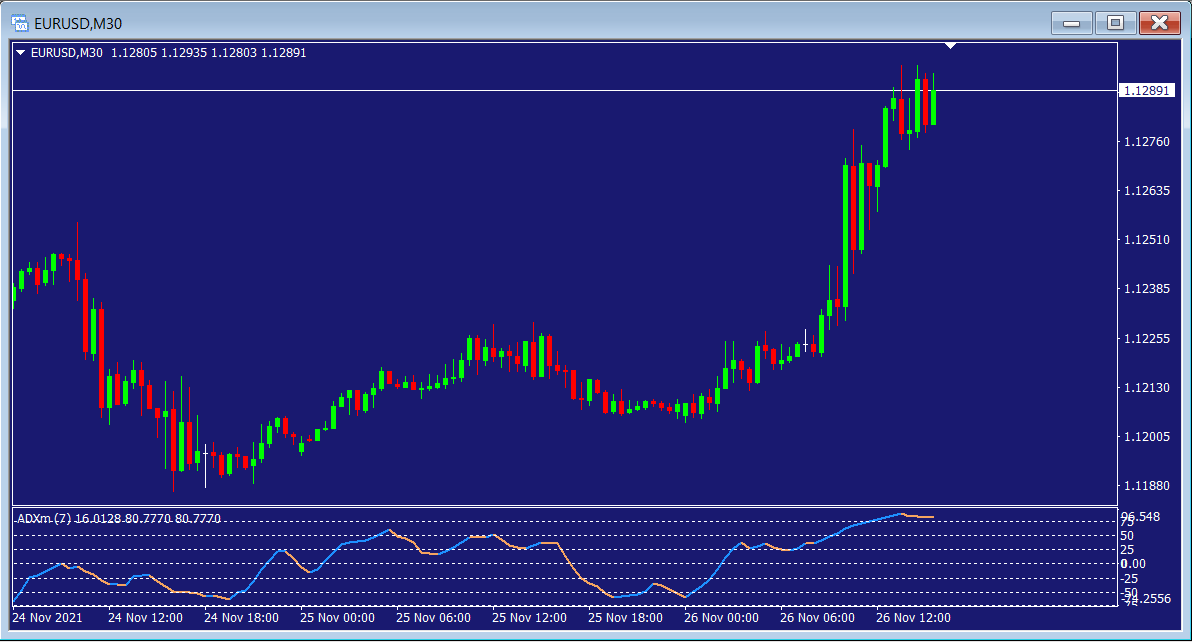Click the chart shift marker triangle at top
1192x642 pixels.
(x=950, y=46)
